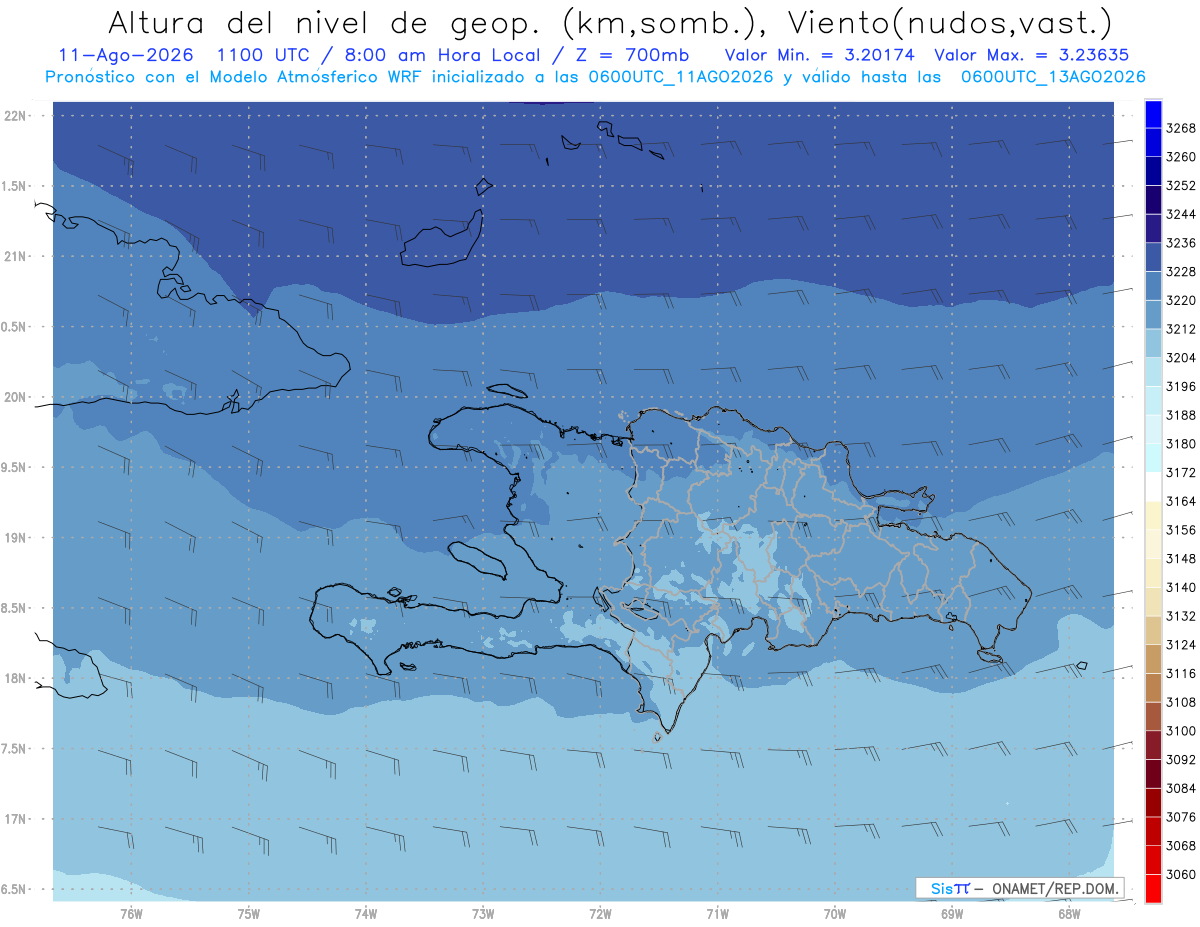Pick the tan swatch between 3124 and 3116

click(x=1153, y=659)
